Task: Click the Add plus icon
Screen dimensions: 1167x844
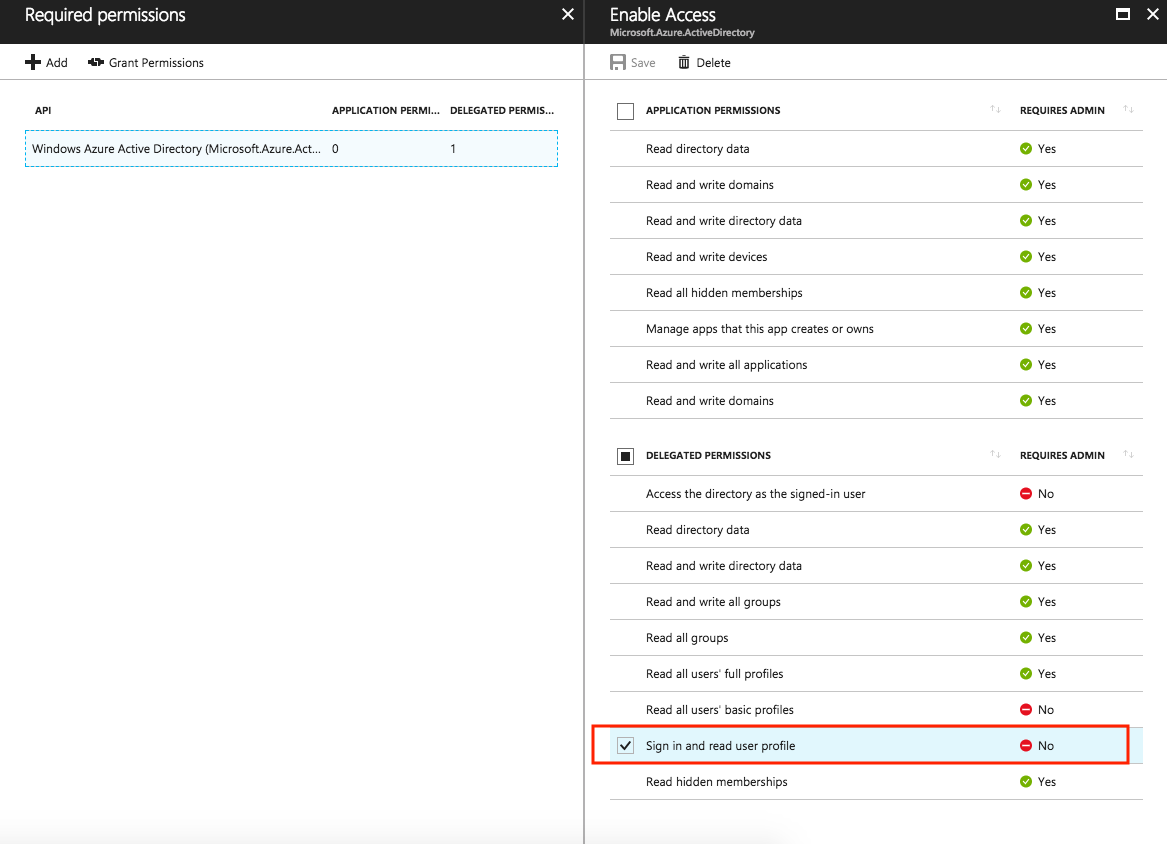Action: click(x=33, y=63)
